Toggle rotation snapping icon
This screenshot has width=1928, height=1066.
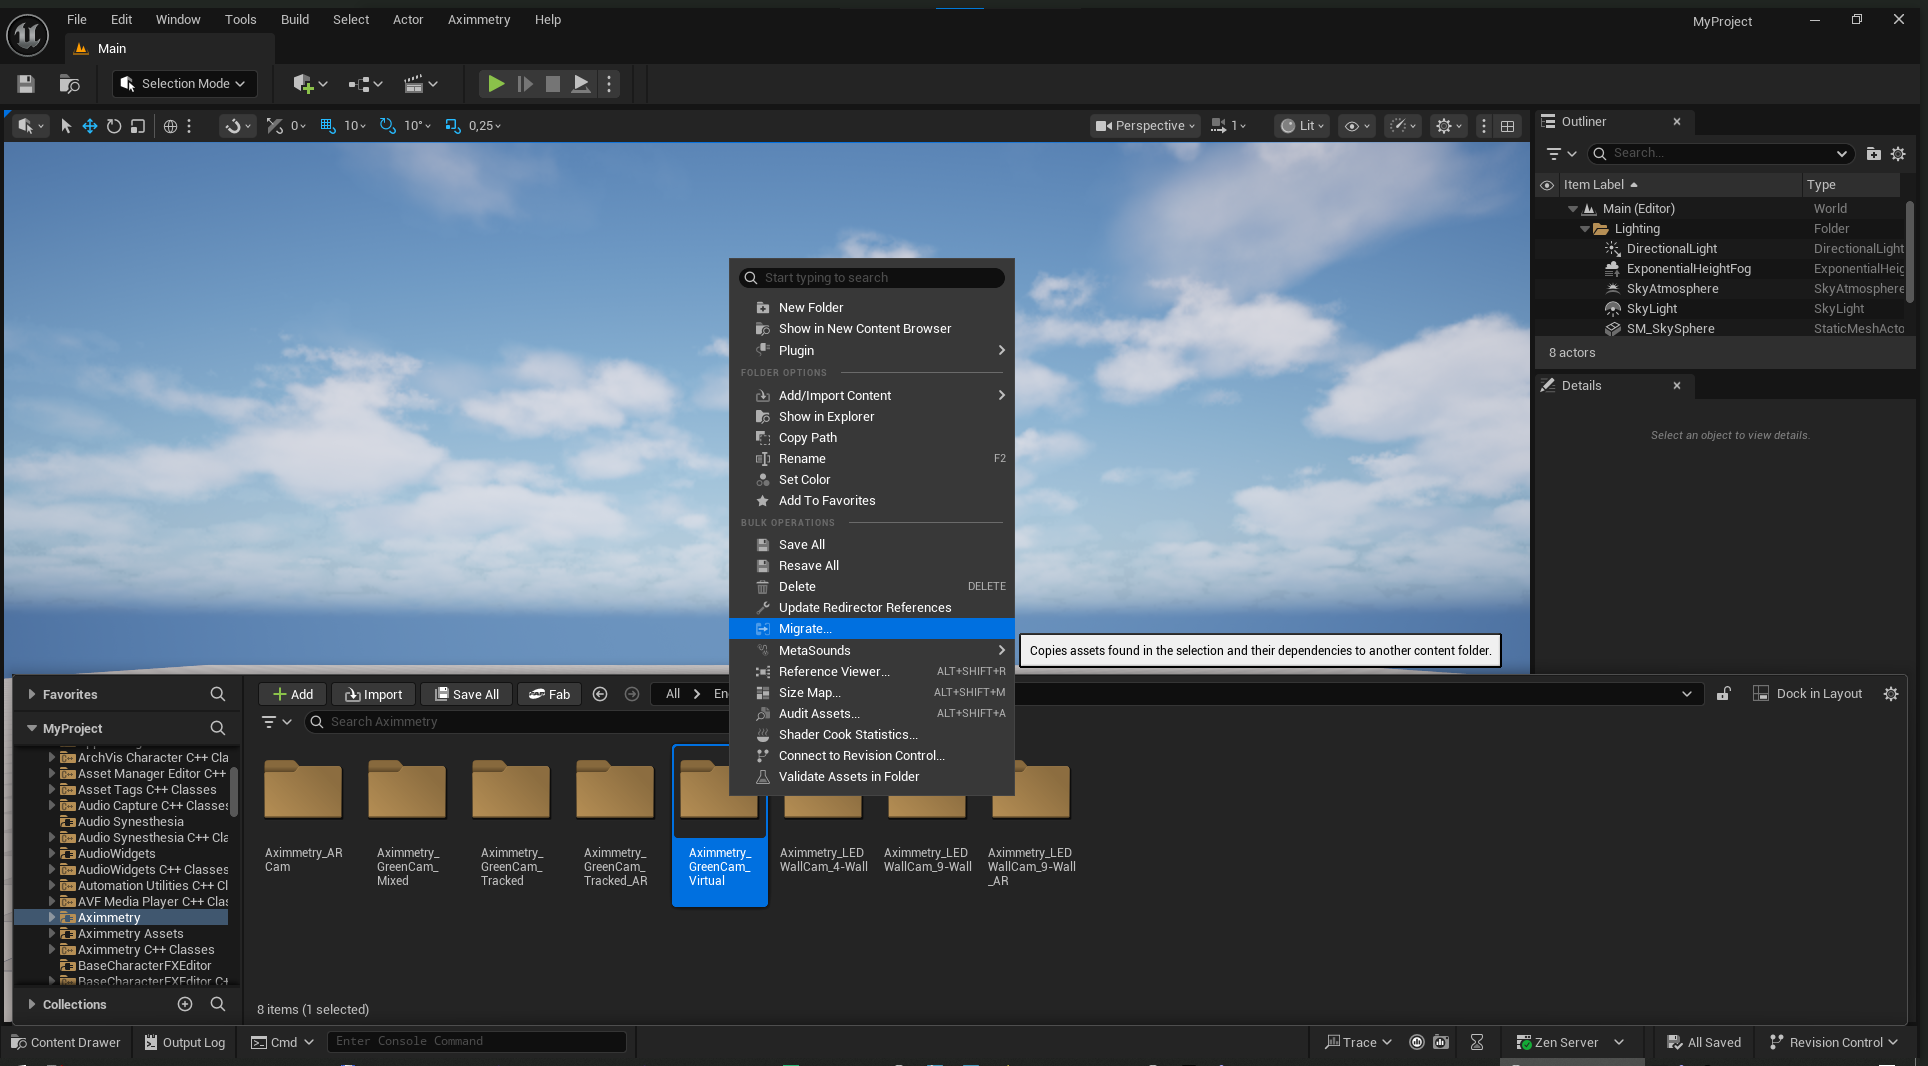(387, 126)
